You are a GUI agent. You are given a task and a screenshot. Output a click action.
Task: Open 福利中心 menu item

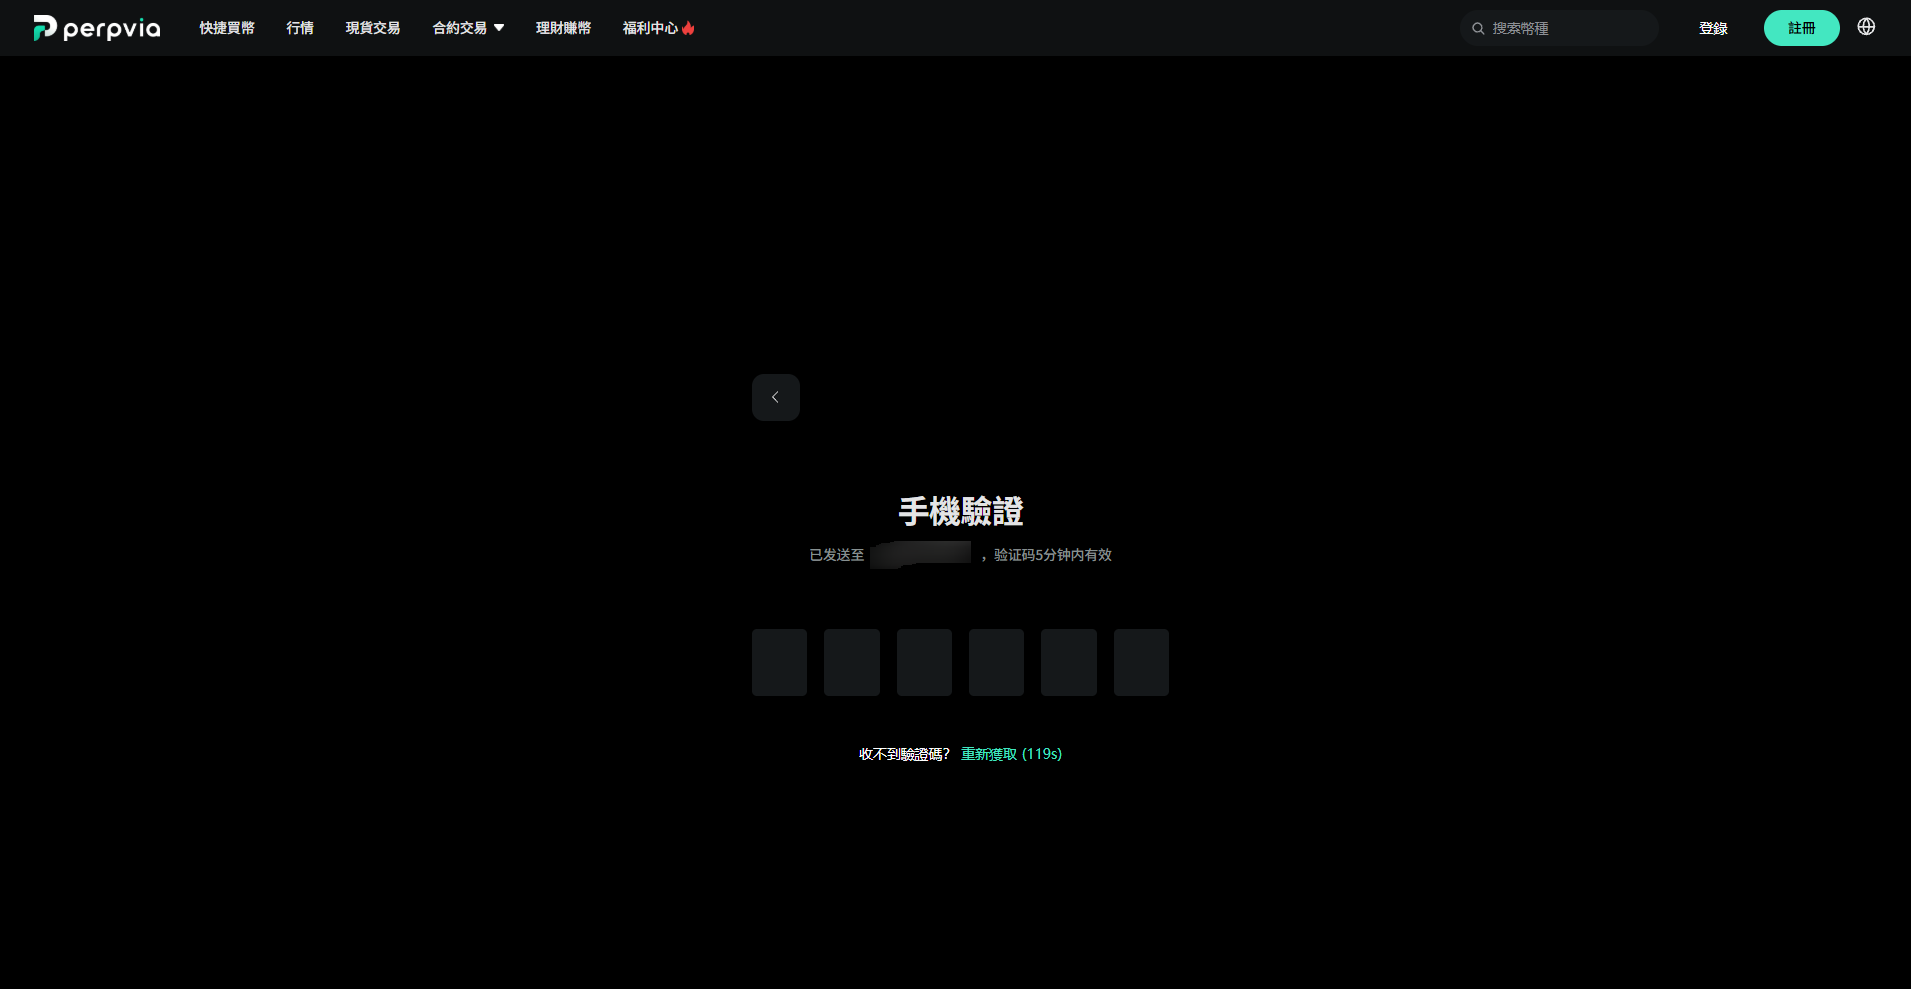point(650,28)
